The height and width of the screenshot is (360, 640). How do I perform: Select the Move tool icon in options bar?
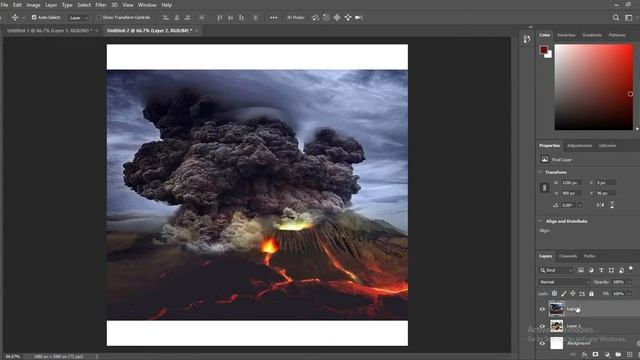[x=15, y=18]
